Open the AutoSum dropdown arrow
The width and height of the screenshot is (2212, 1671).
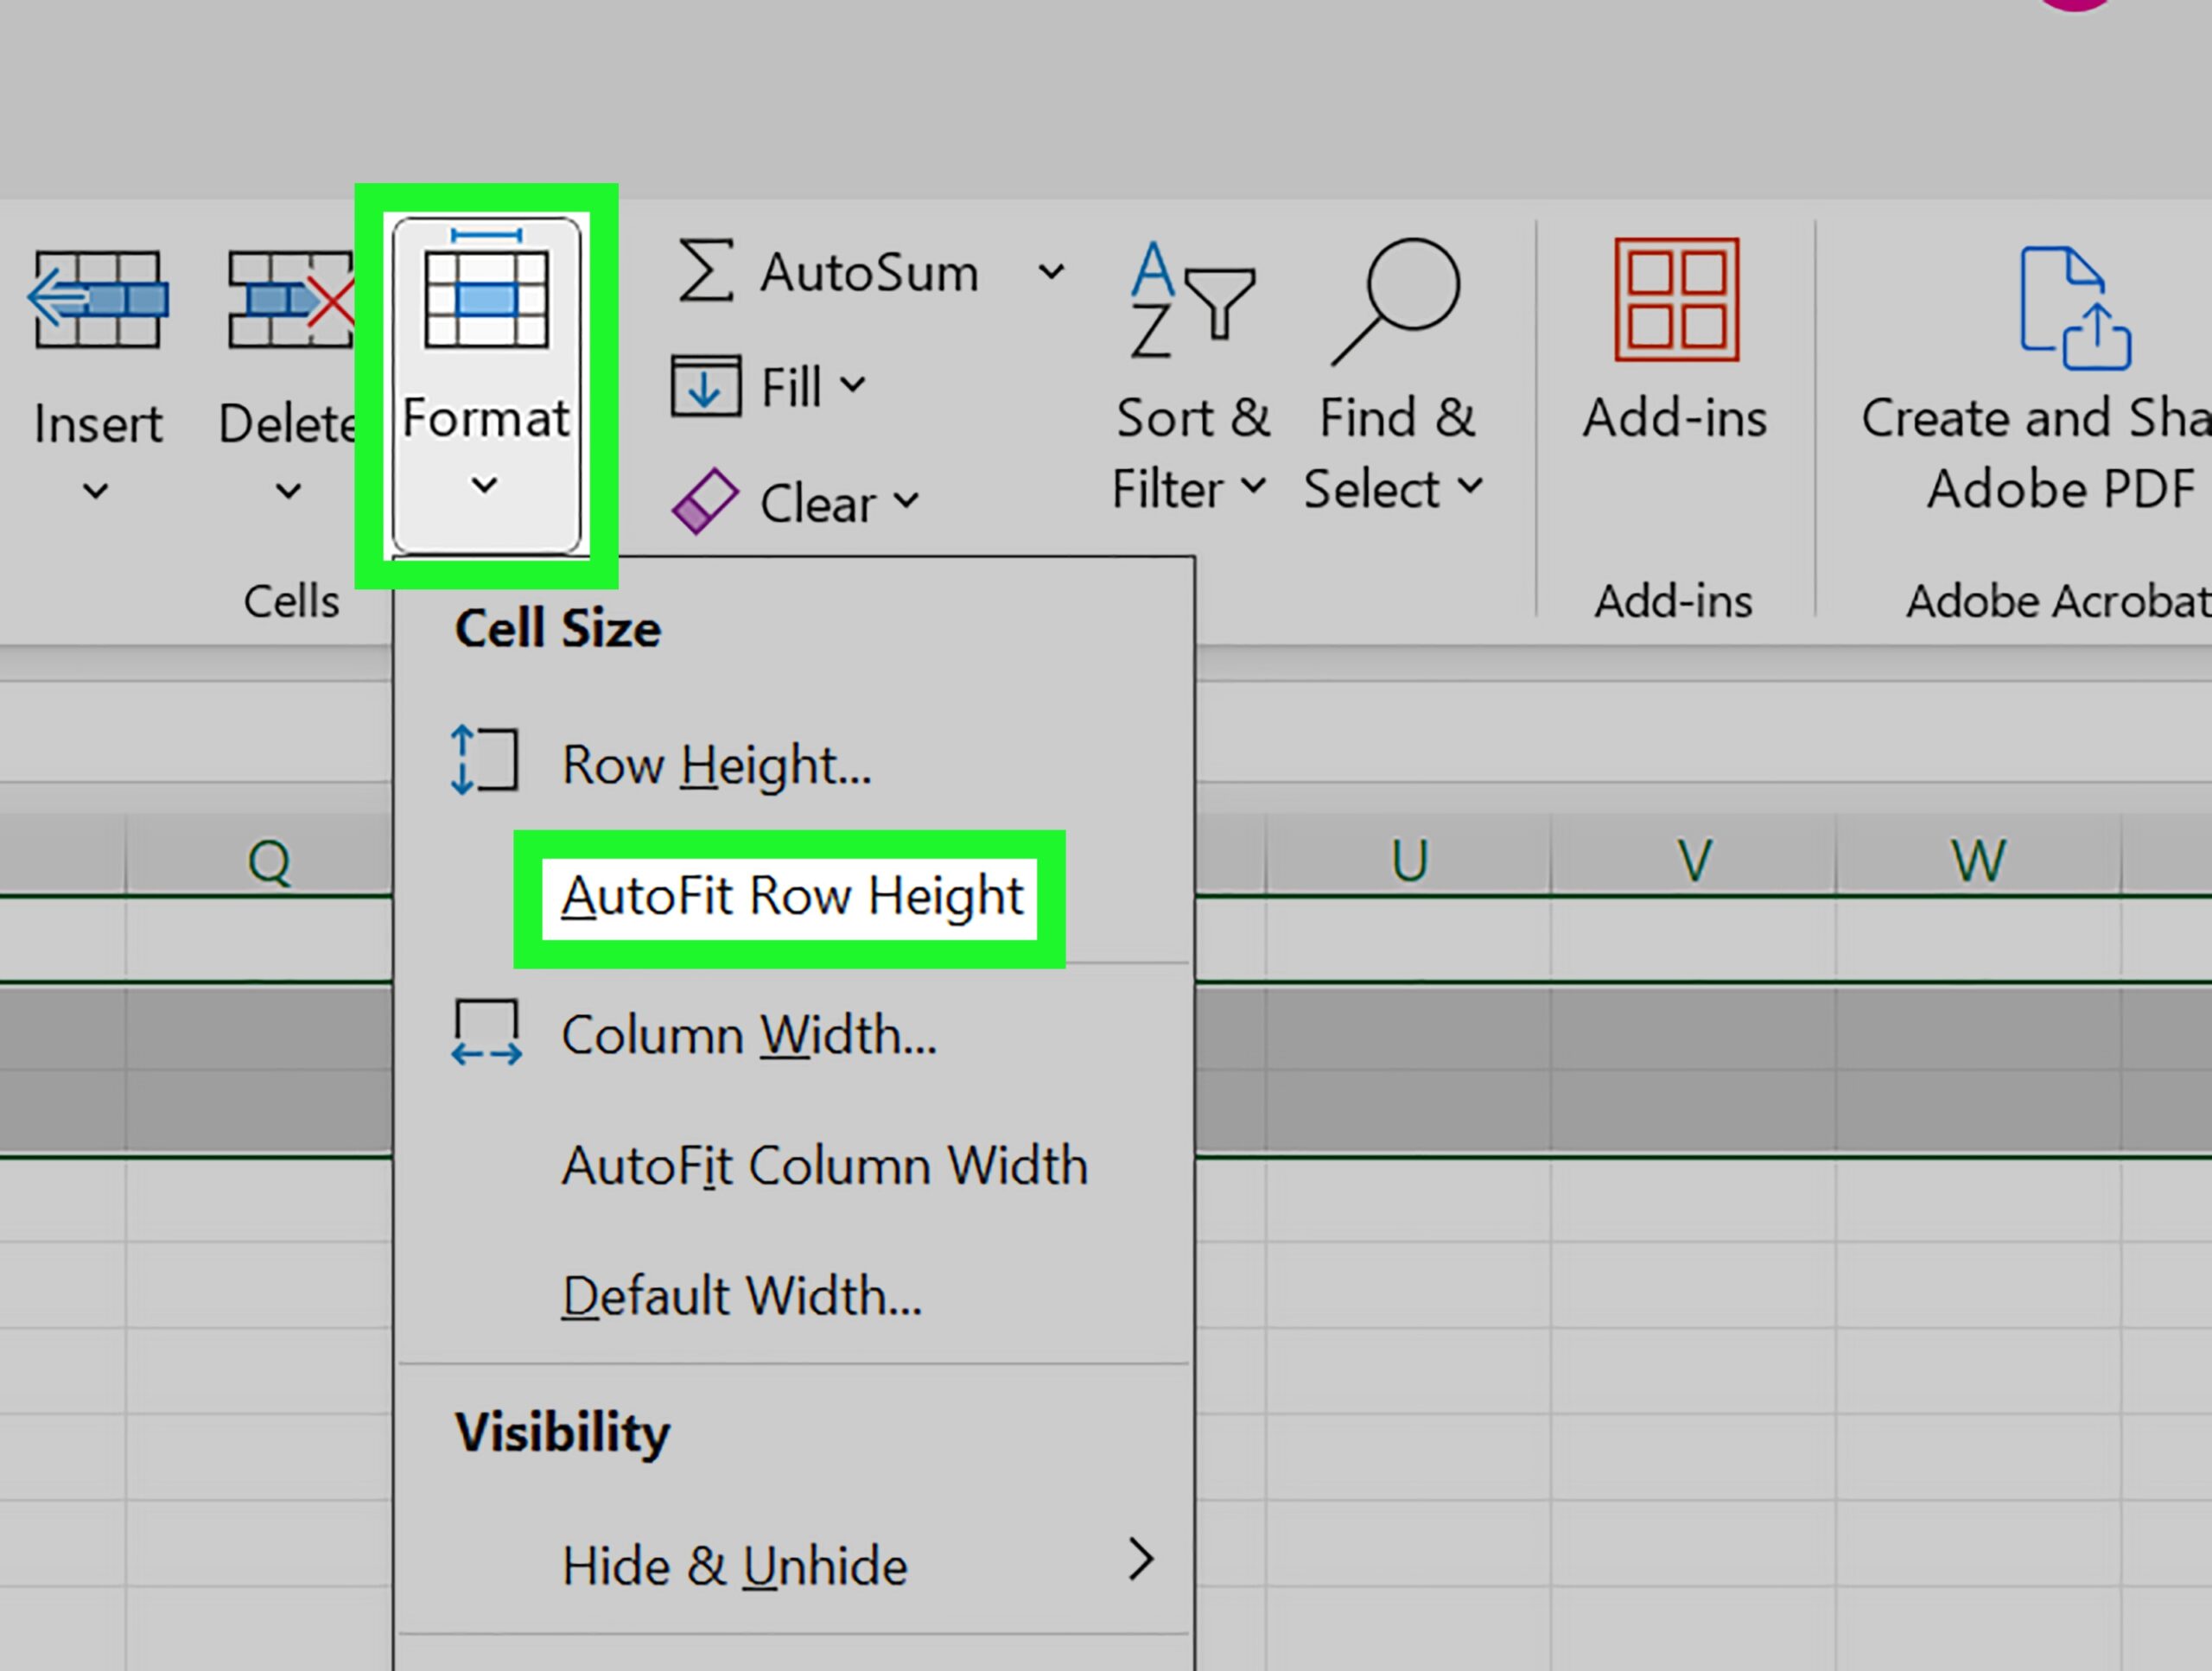1051,271
